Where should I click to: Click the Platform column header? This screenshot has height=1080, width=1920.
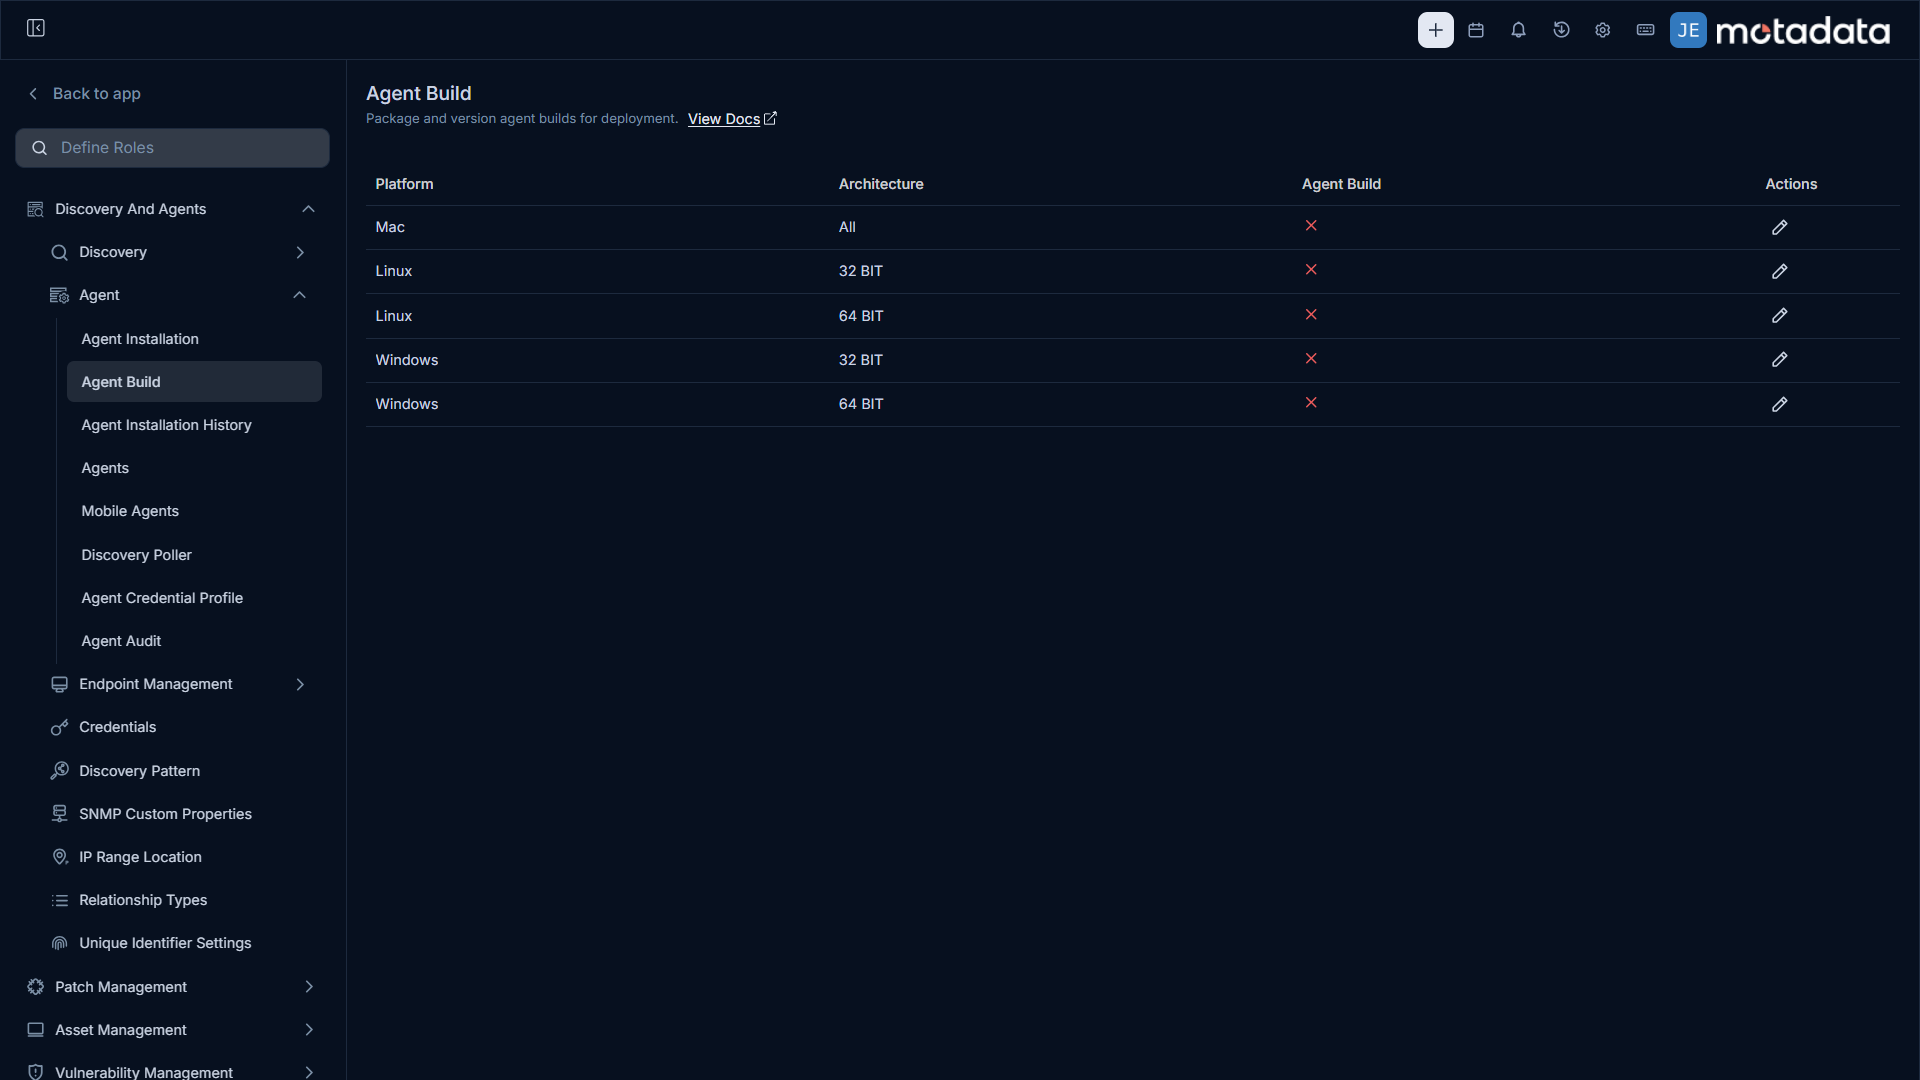coord(404,184)
